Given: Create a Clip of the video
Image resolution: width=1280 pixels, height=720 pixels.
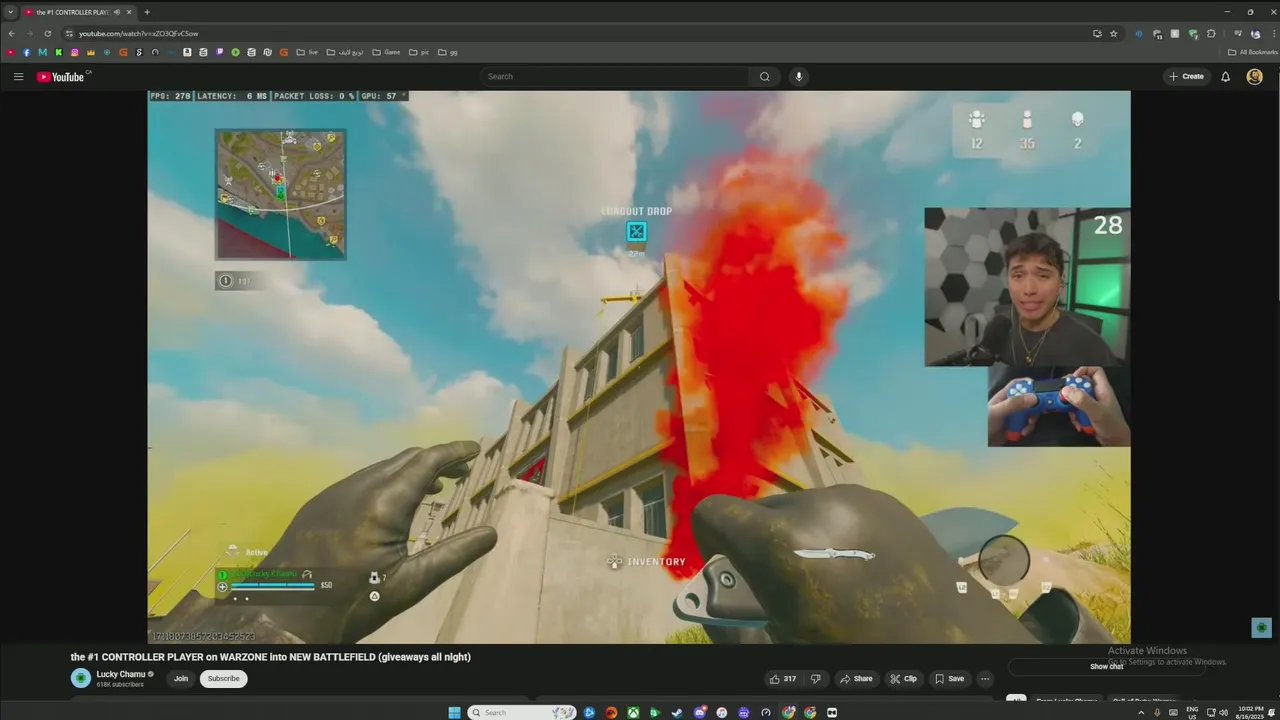Looking at the screenshot, I should 903,678.
